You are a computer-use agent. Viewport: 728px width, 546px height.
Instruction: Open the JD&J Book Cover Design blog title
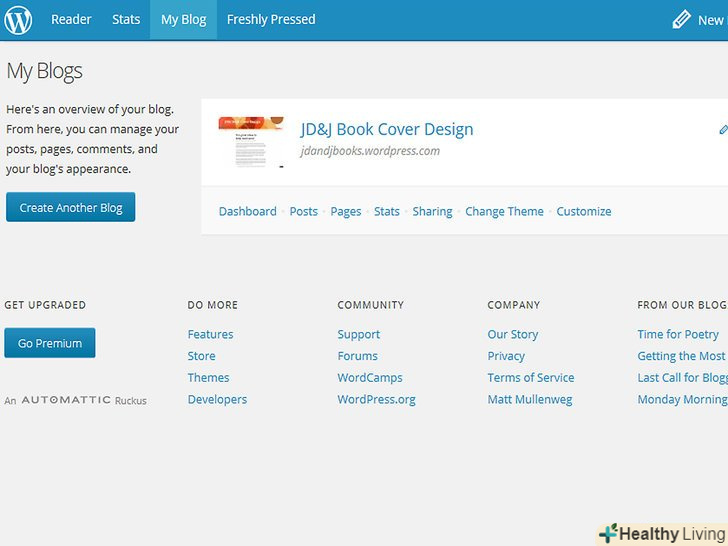tap(387, 129)
